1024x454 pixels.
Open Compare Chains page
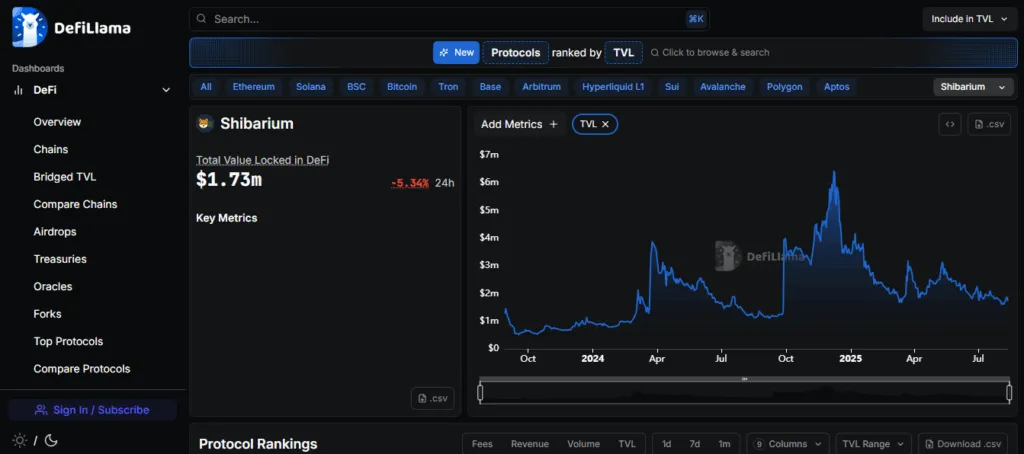tap(75, 204)
